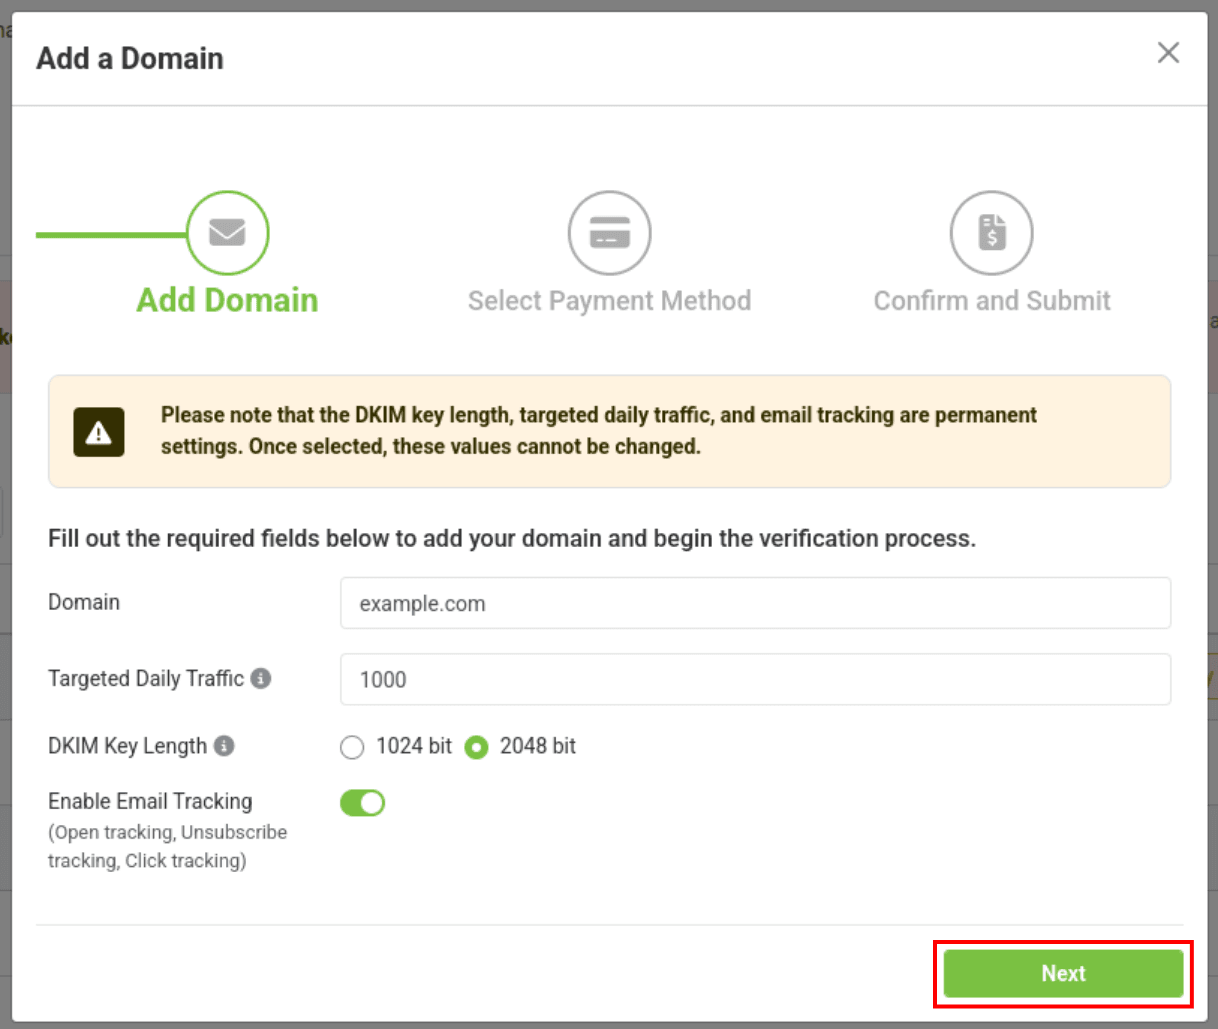Click the 'DKIM Key Length' label text
This screenshot has height=1029, width=1218.
(127, 746)
